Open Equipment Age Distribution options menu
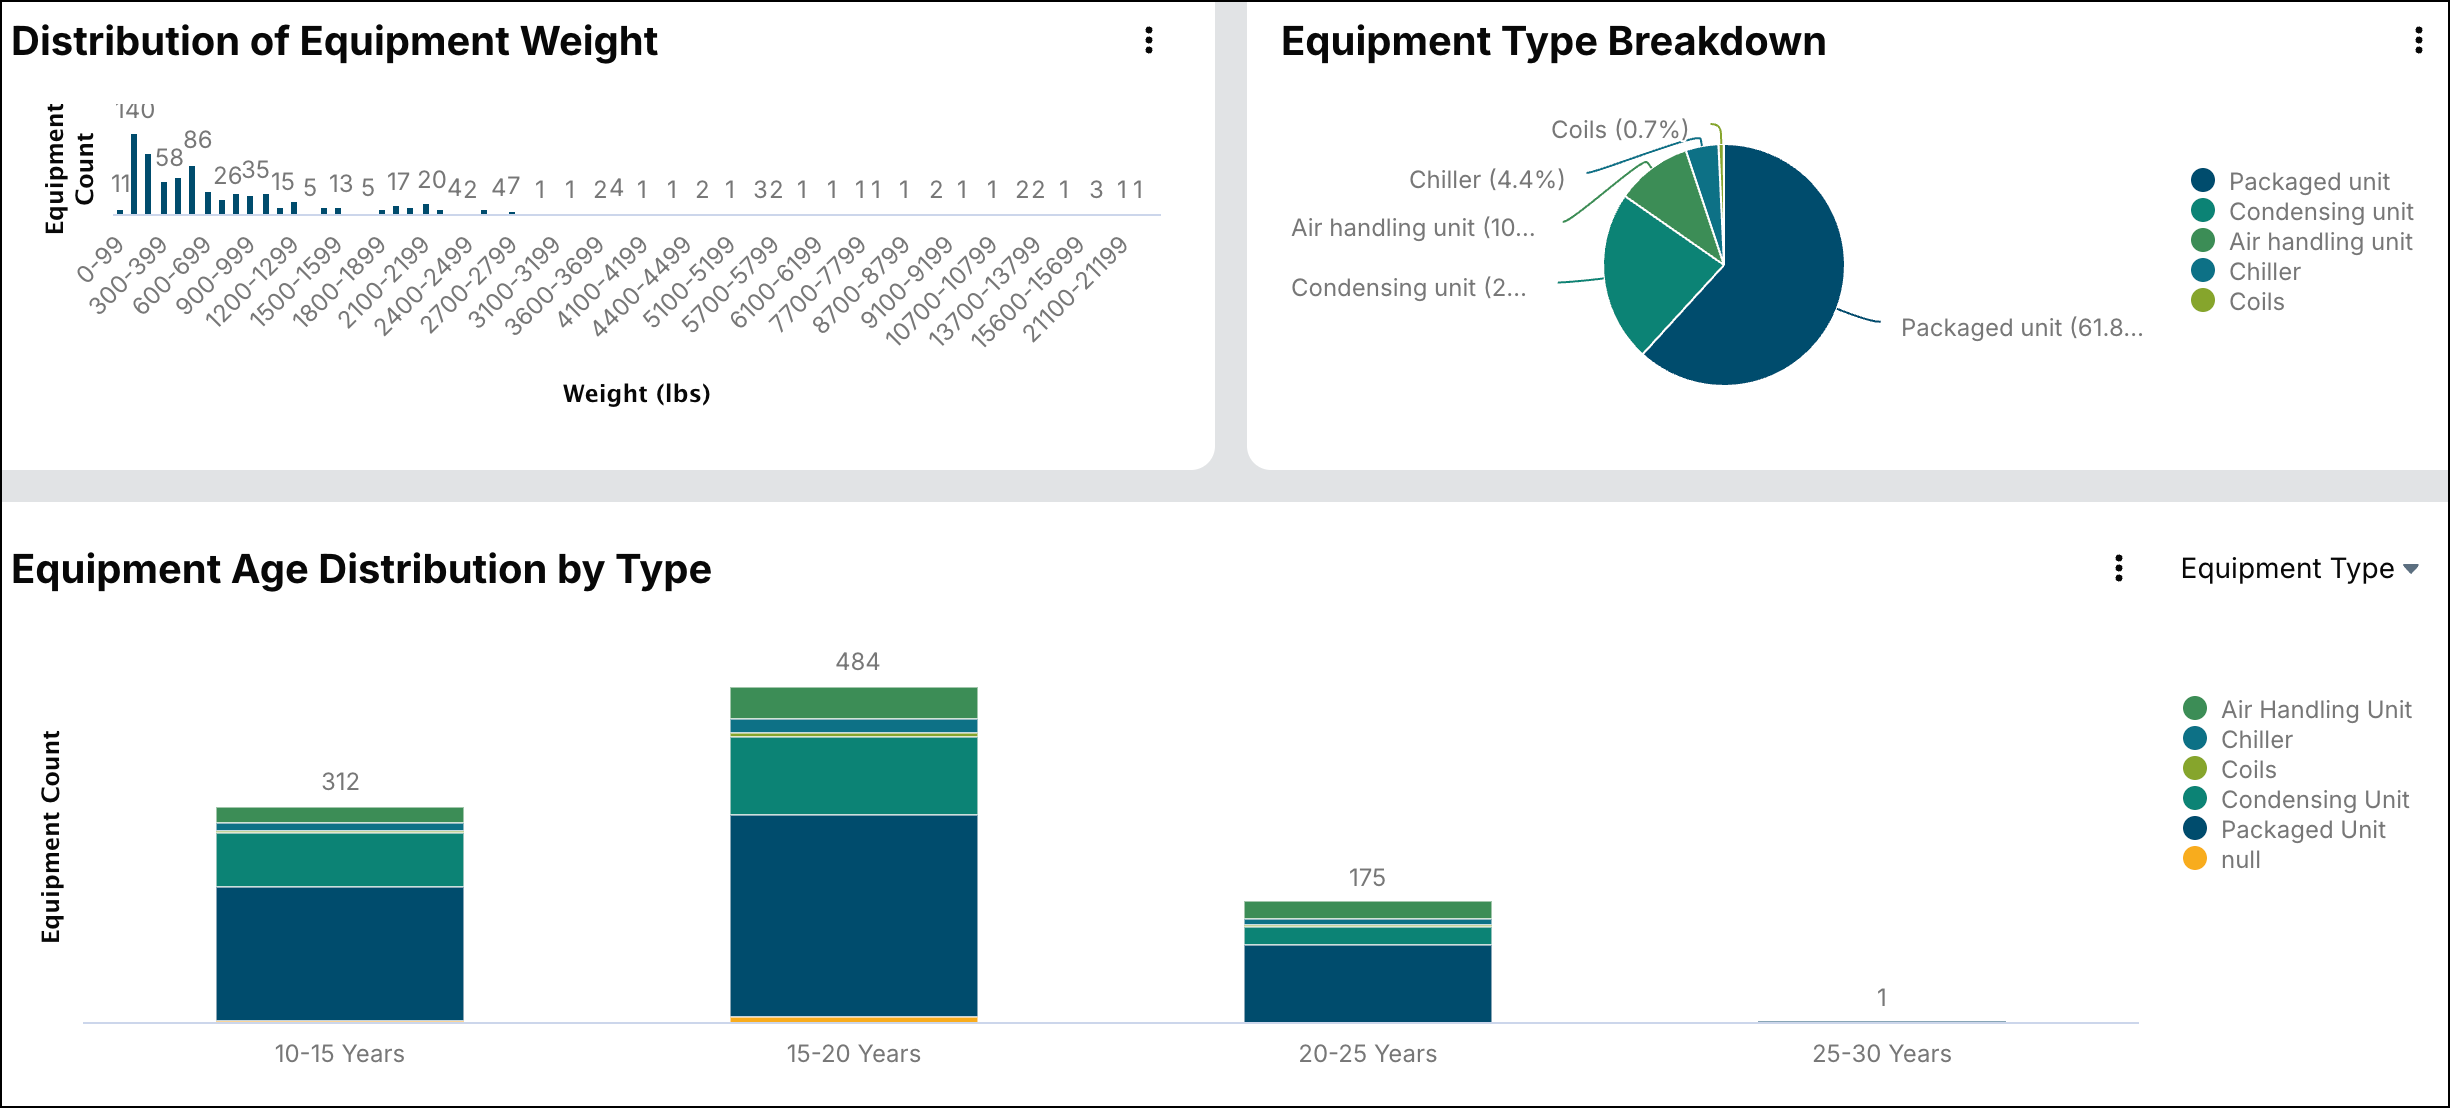 (x=2118, y=569)
